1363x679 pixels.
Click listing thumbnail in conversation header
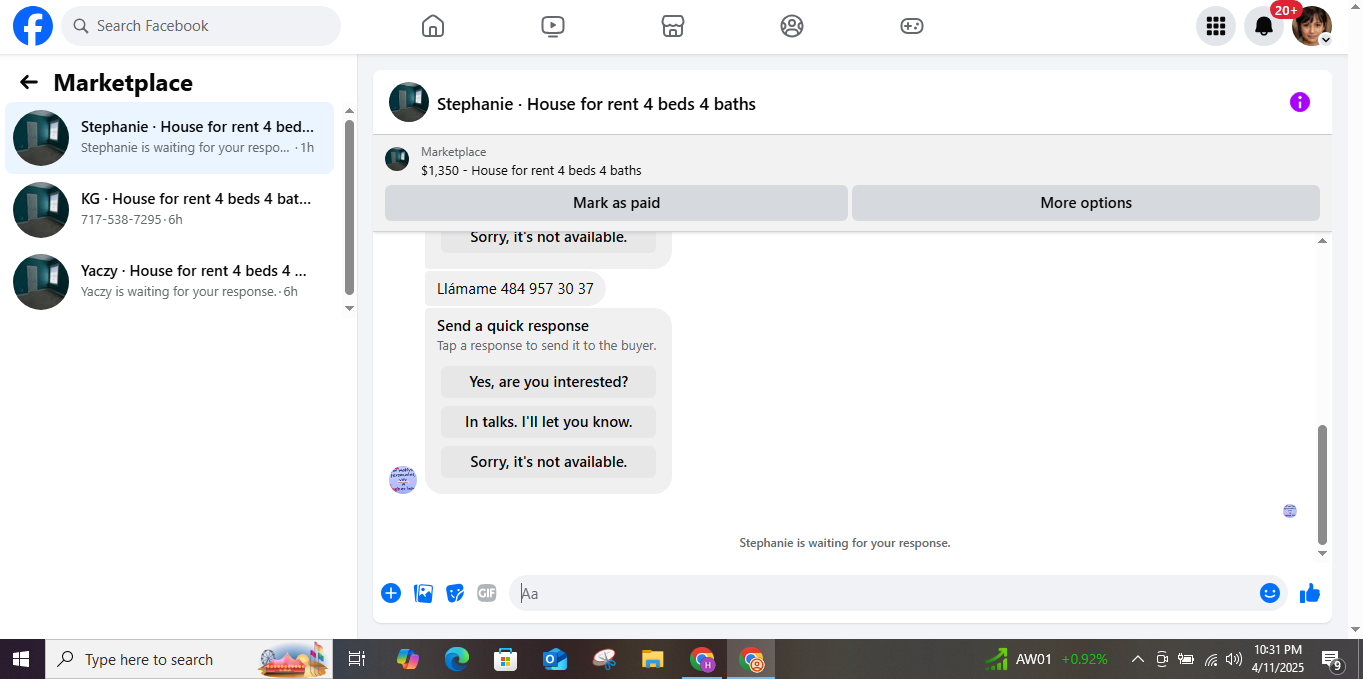[x=409, y=102]
